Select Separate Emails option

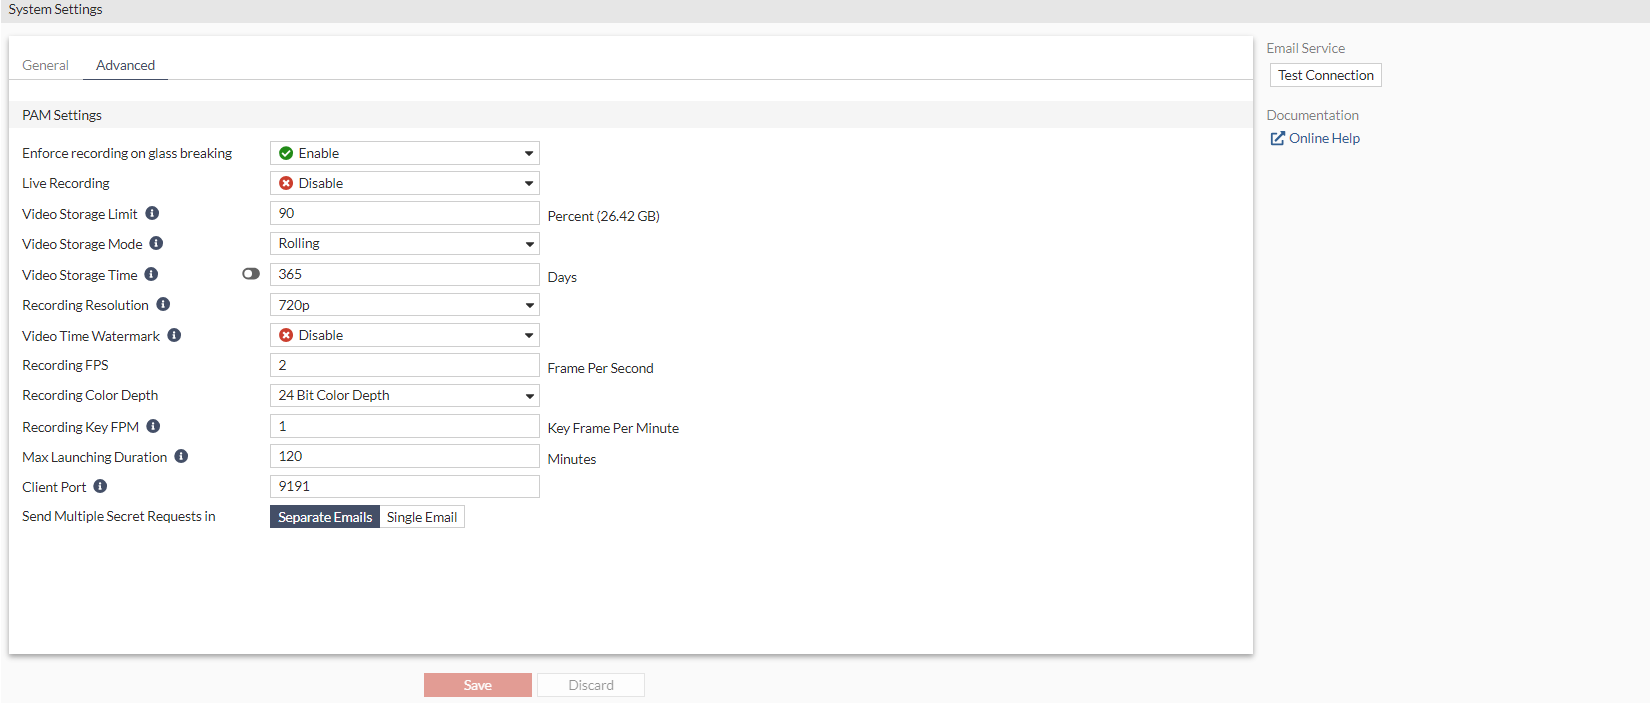tap(325, 517)
